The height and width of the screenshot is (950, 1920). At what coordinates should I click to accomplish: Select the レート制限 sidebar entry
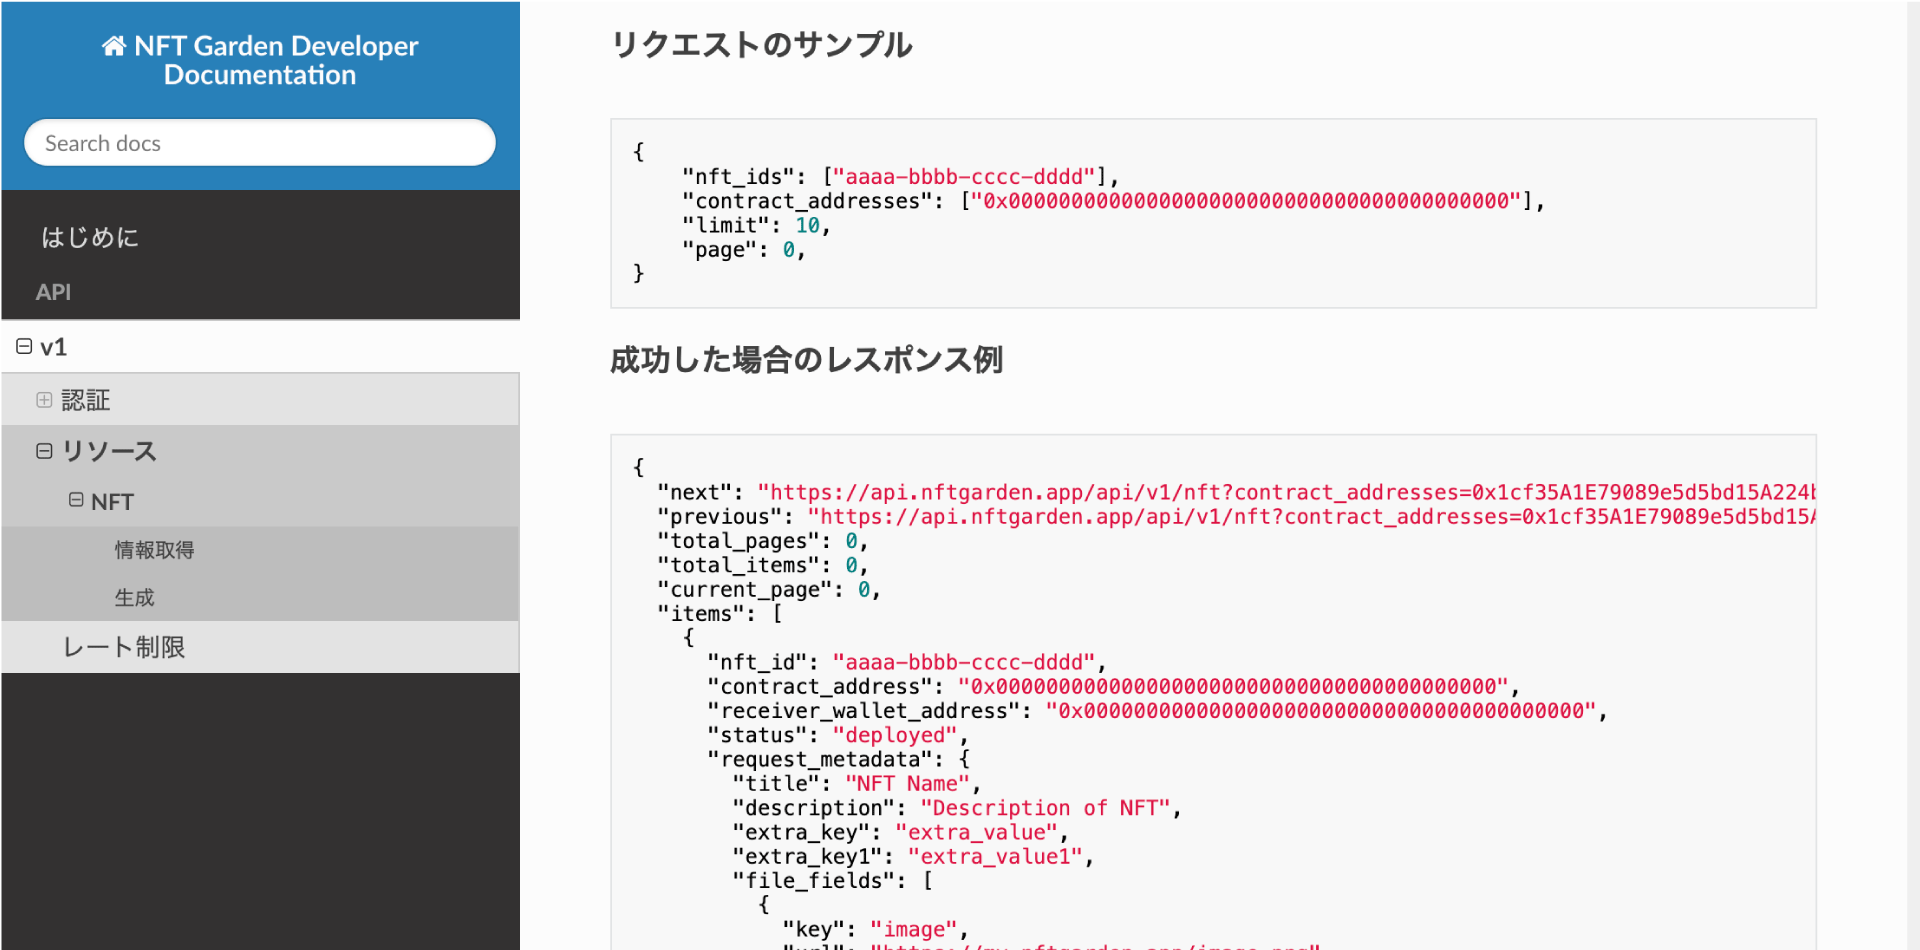click(127, 646)
